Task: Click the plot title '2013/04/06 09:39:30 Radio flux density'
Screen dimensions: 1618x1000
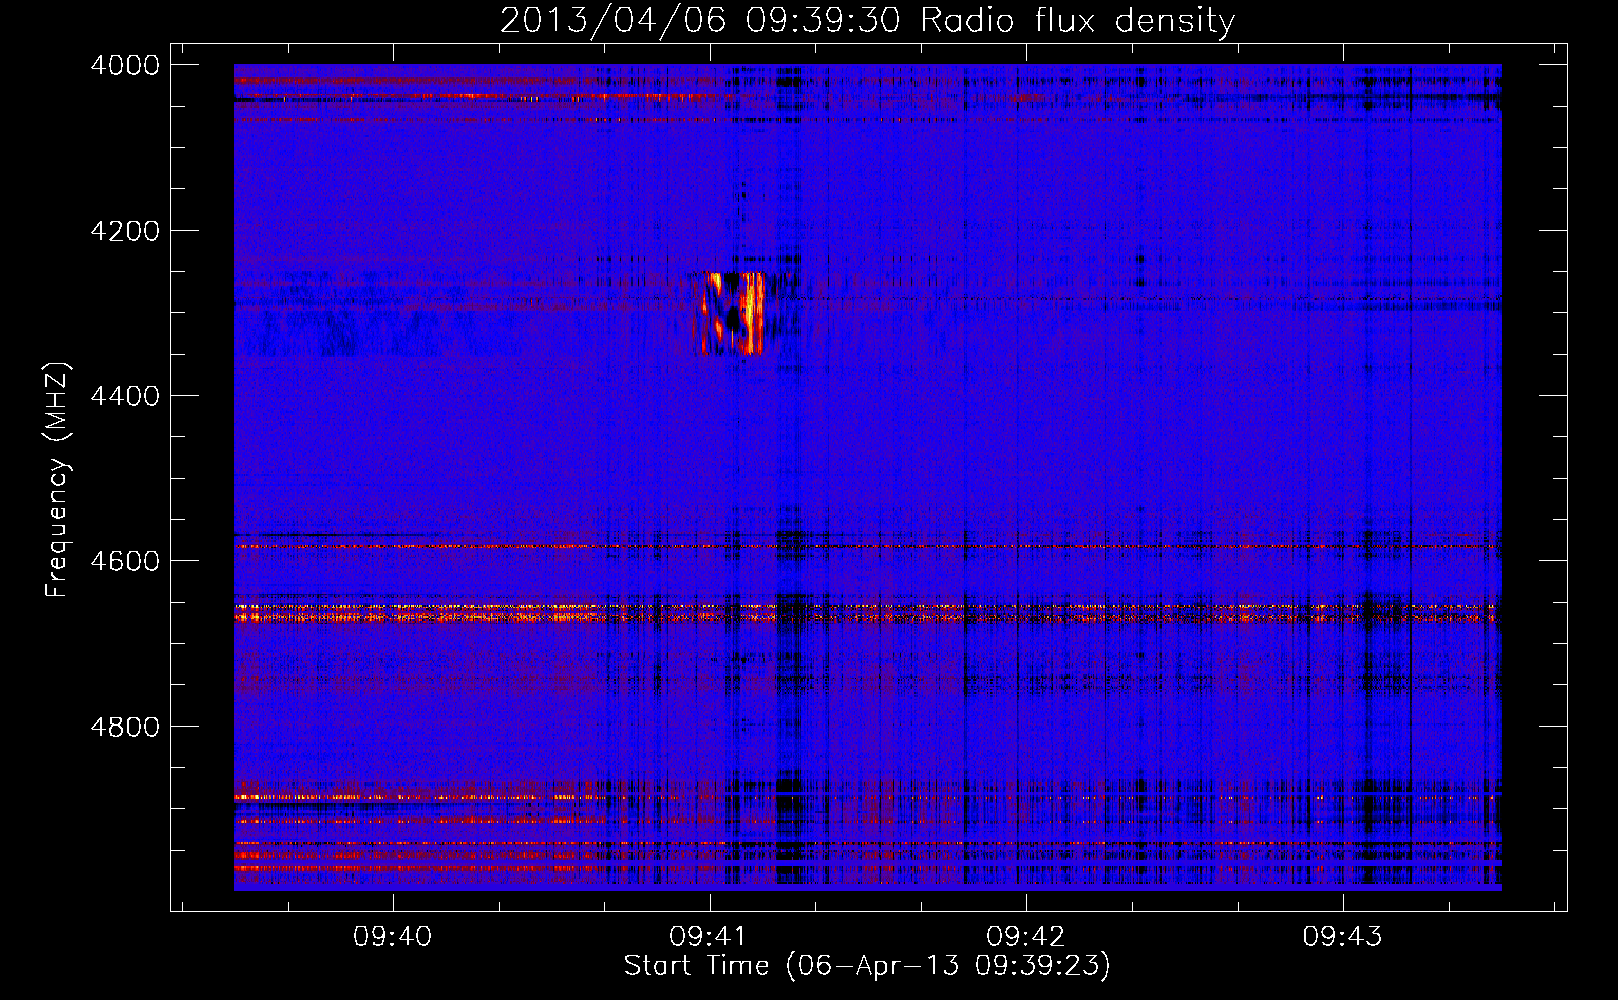Action: click(x=867, y=20)
